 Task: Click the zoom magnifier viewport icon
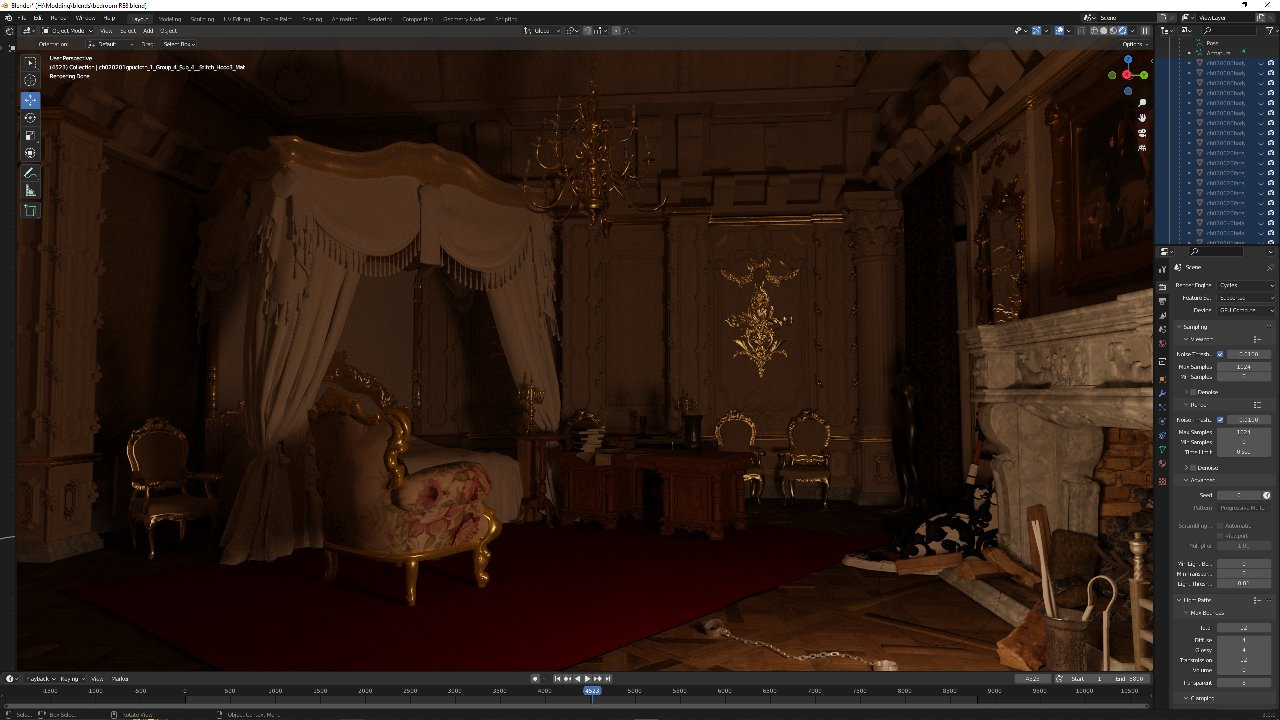1142,102
